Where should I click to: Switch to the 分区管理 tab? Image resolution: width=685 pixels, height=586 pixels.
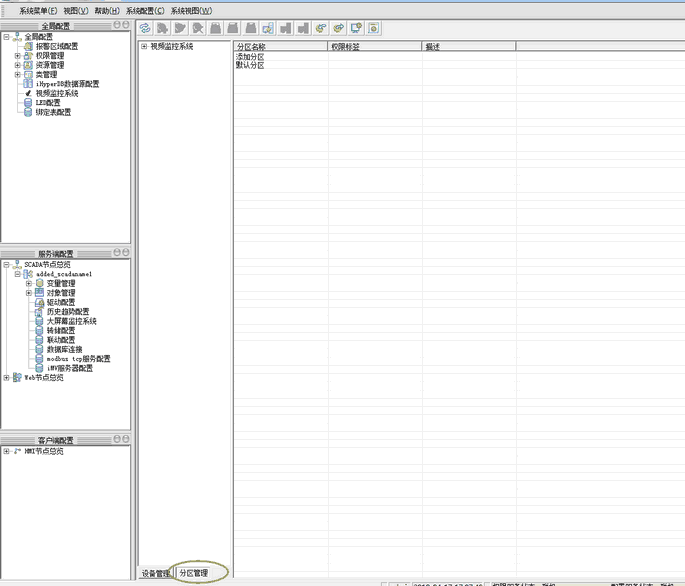pos(194,573)
